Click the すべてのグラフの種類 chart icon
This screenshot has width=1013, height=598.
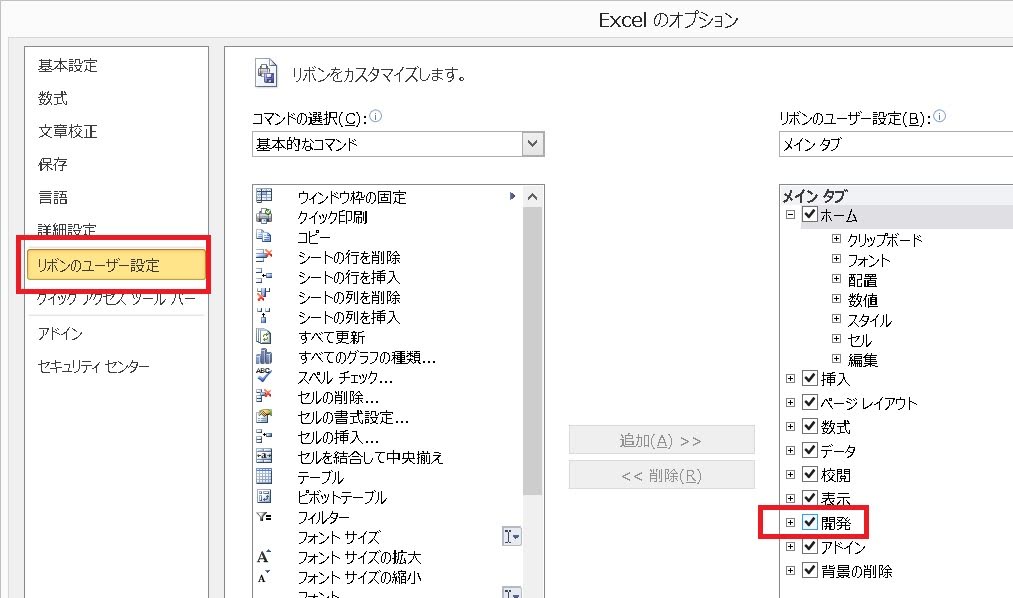[x=264, y=356]
